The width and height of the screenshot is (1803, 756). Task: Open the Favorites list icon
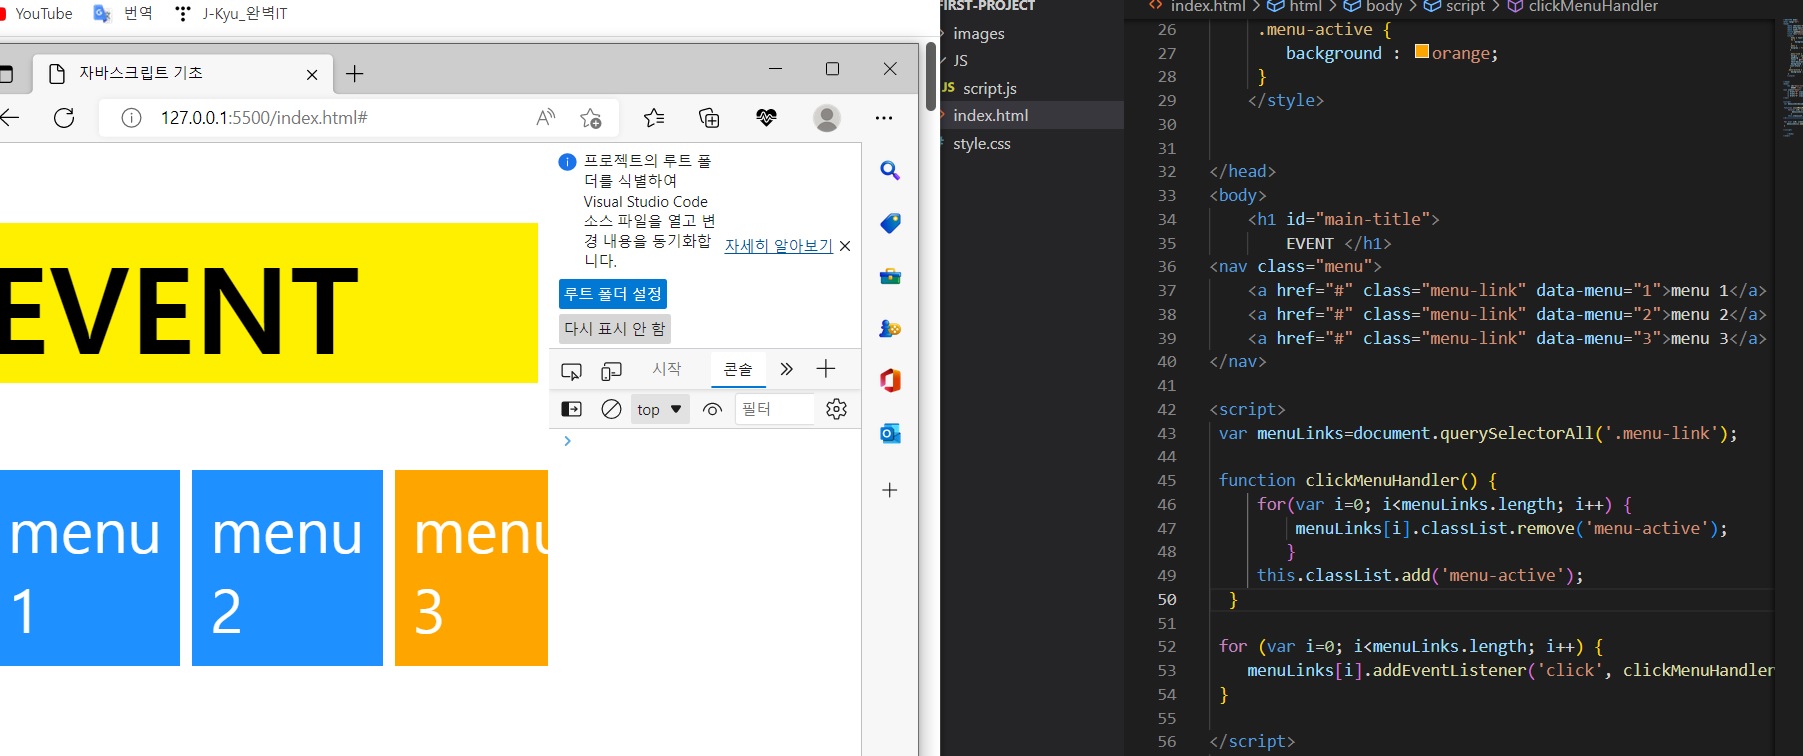tap(654, 118)
